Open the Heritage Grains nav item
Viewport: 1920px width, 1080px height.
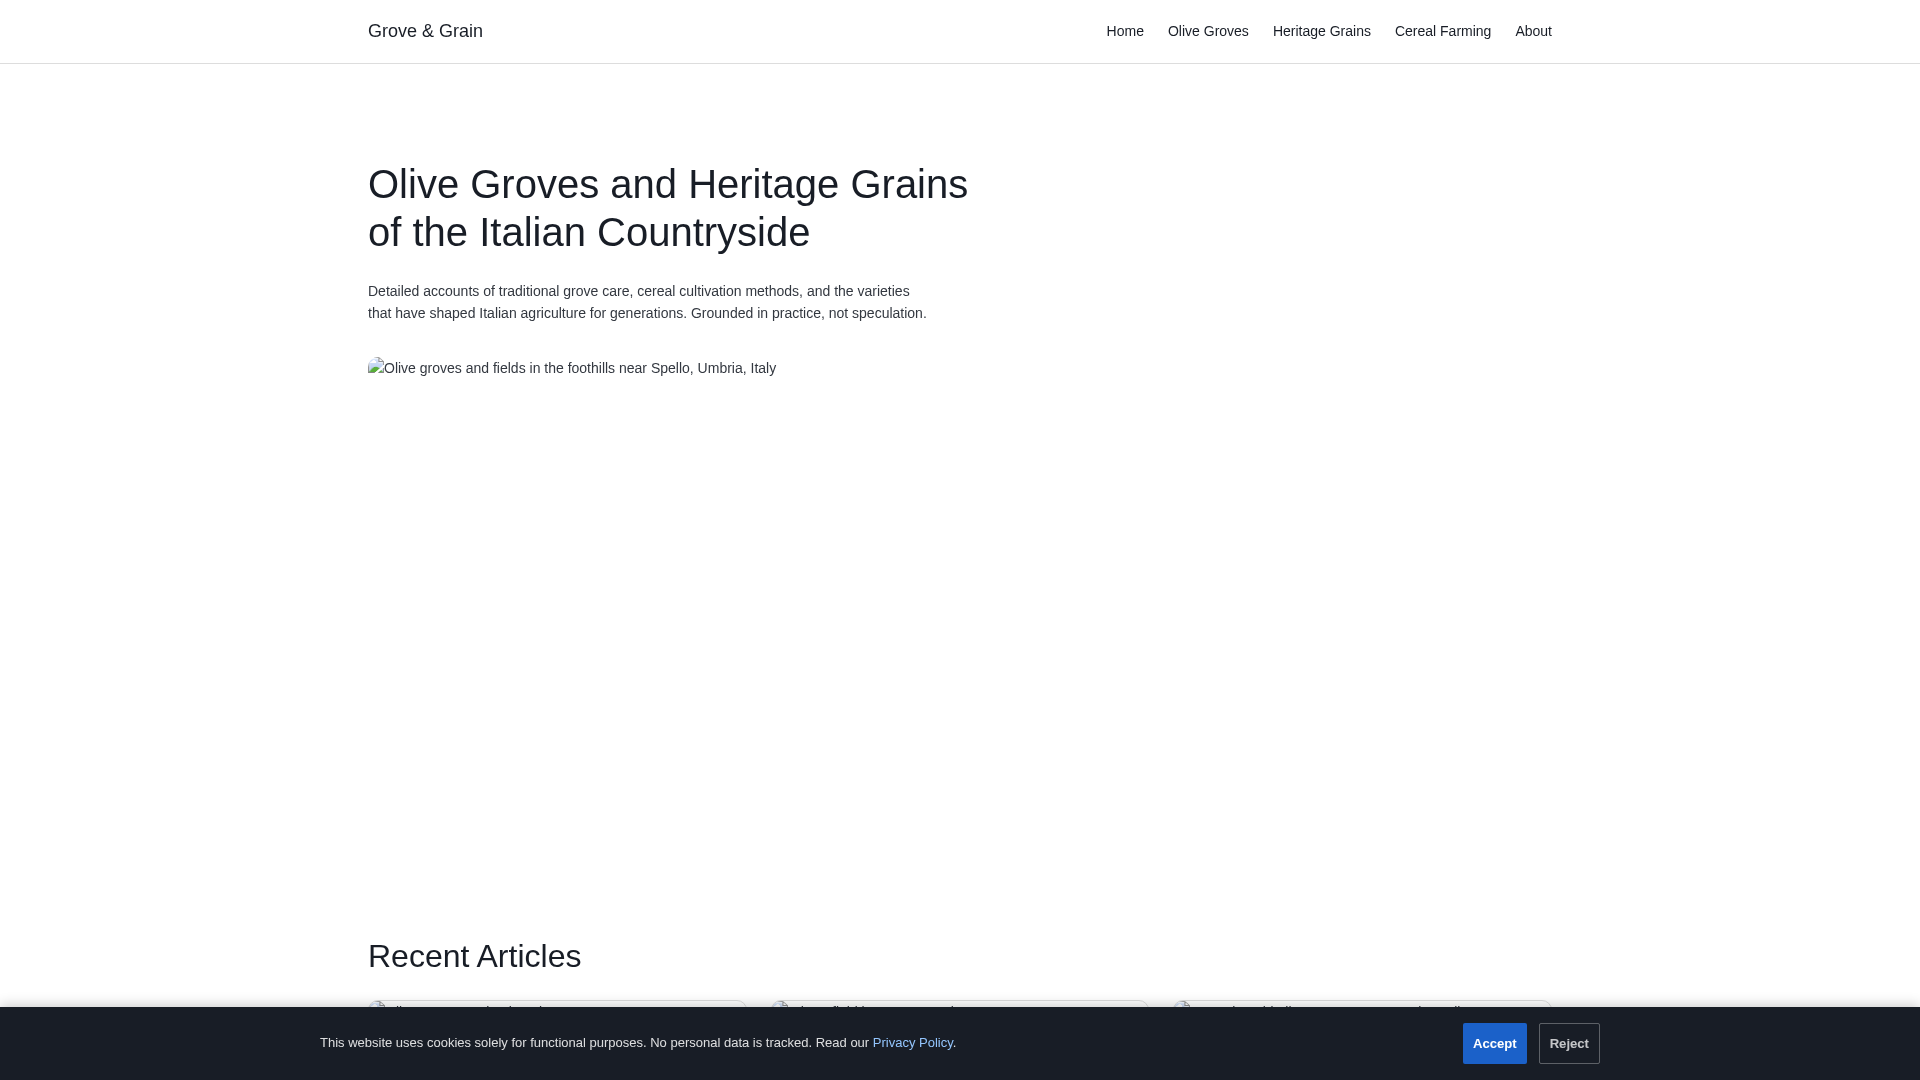click(x=1321, y=31)
